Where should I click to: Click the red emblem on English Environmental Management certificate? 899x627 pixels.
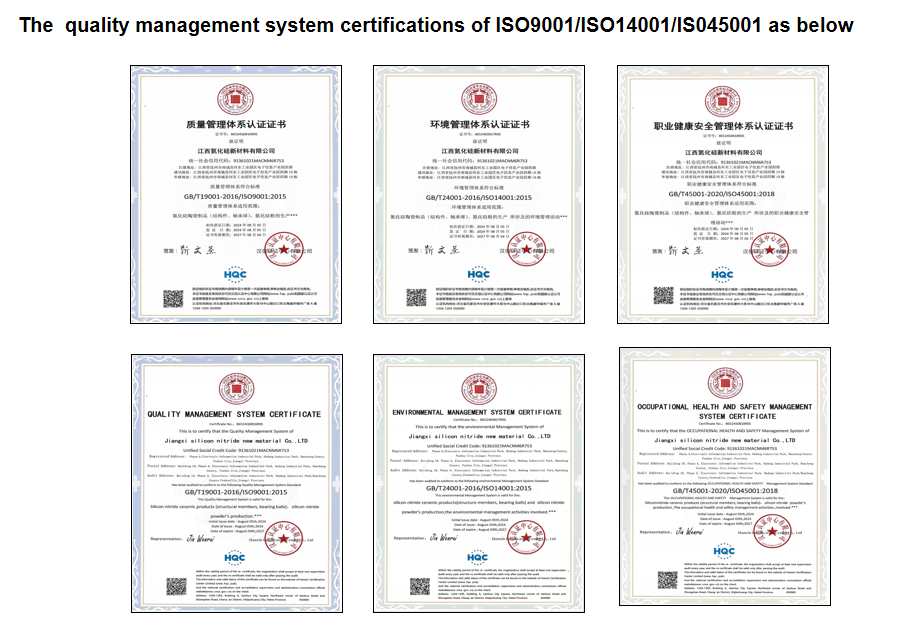479,390
